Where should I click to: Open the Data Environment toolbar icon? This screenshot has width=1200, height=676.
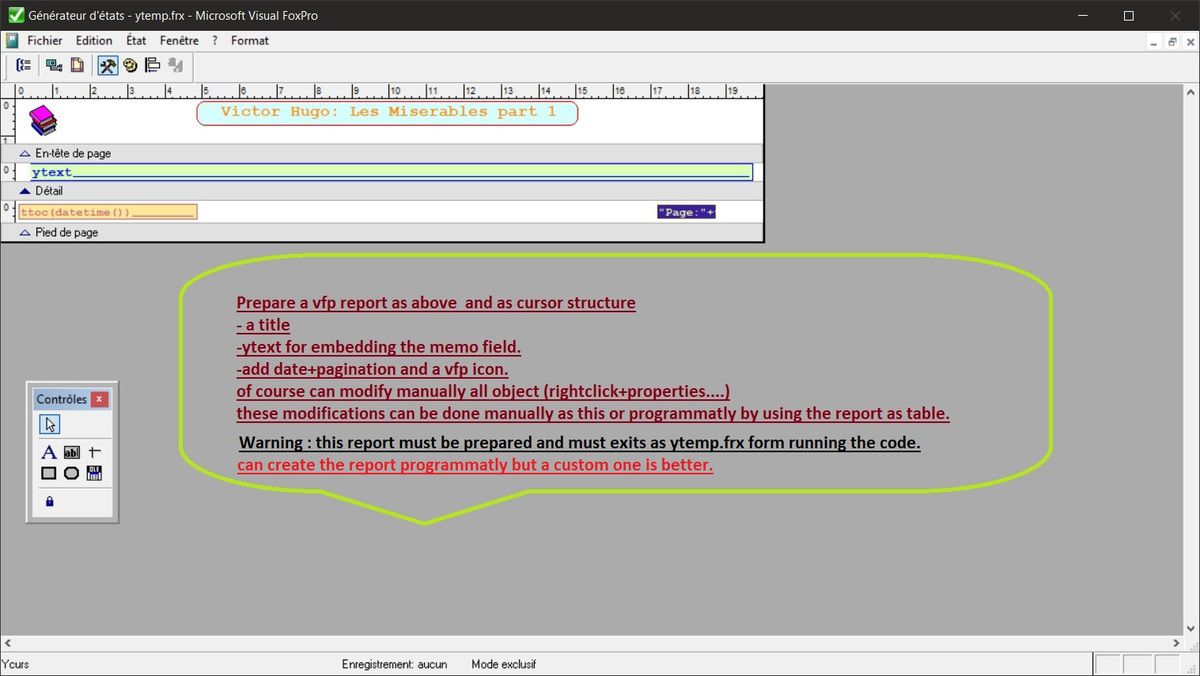pos(54,66)
